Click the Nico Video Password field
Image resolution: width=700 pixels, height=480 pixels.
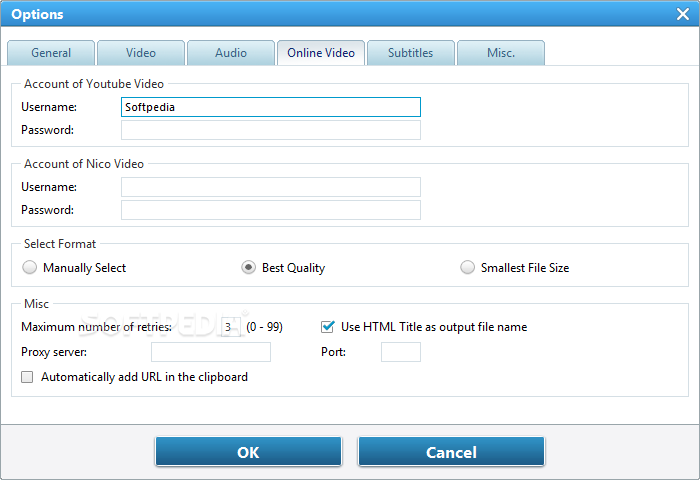click(x=271, y=210)
